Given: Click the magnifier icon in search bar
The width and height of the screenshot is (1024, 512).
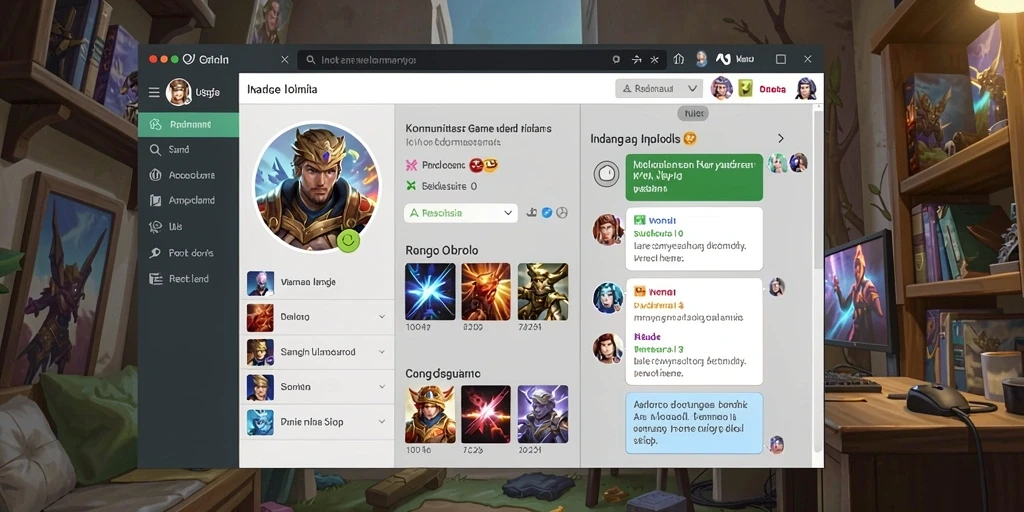Looking at the screenshot, I should click(311, 59).
